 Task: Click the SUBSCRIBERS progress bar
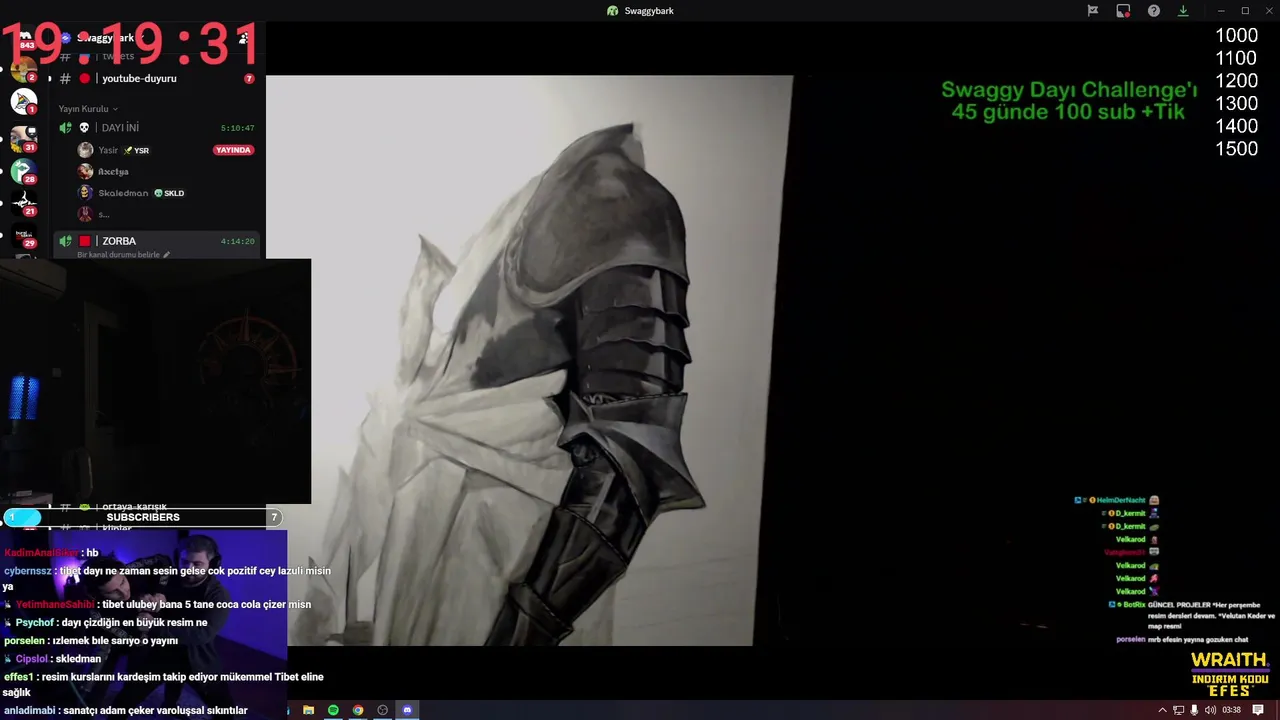[143, 517]
